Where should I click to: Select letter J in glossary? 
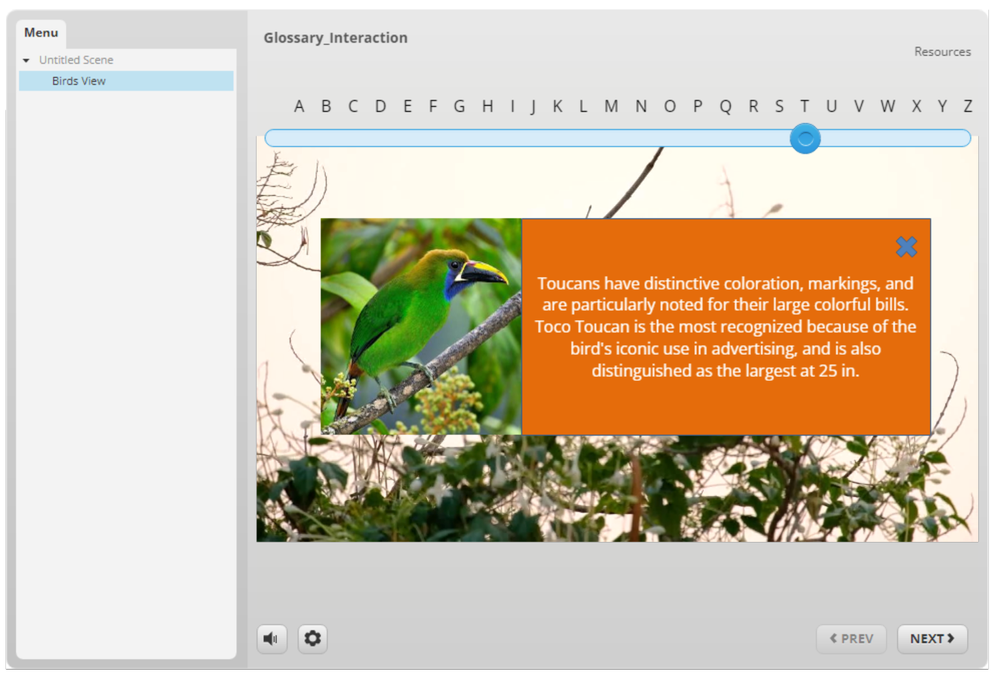[533, 106]
